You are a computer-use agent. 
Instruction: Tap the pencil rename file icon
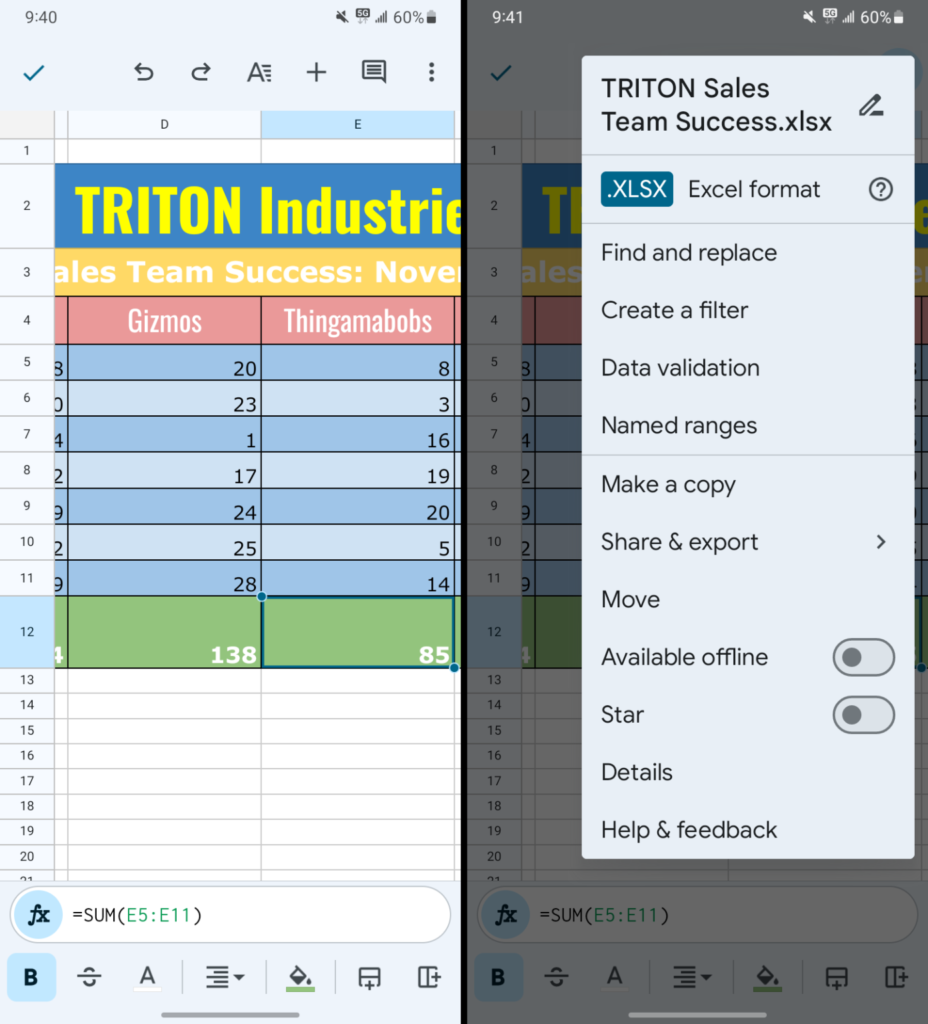coord(871,105)
